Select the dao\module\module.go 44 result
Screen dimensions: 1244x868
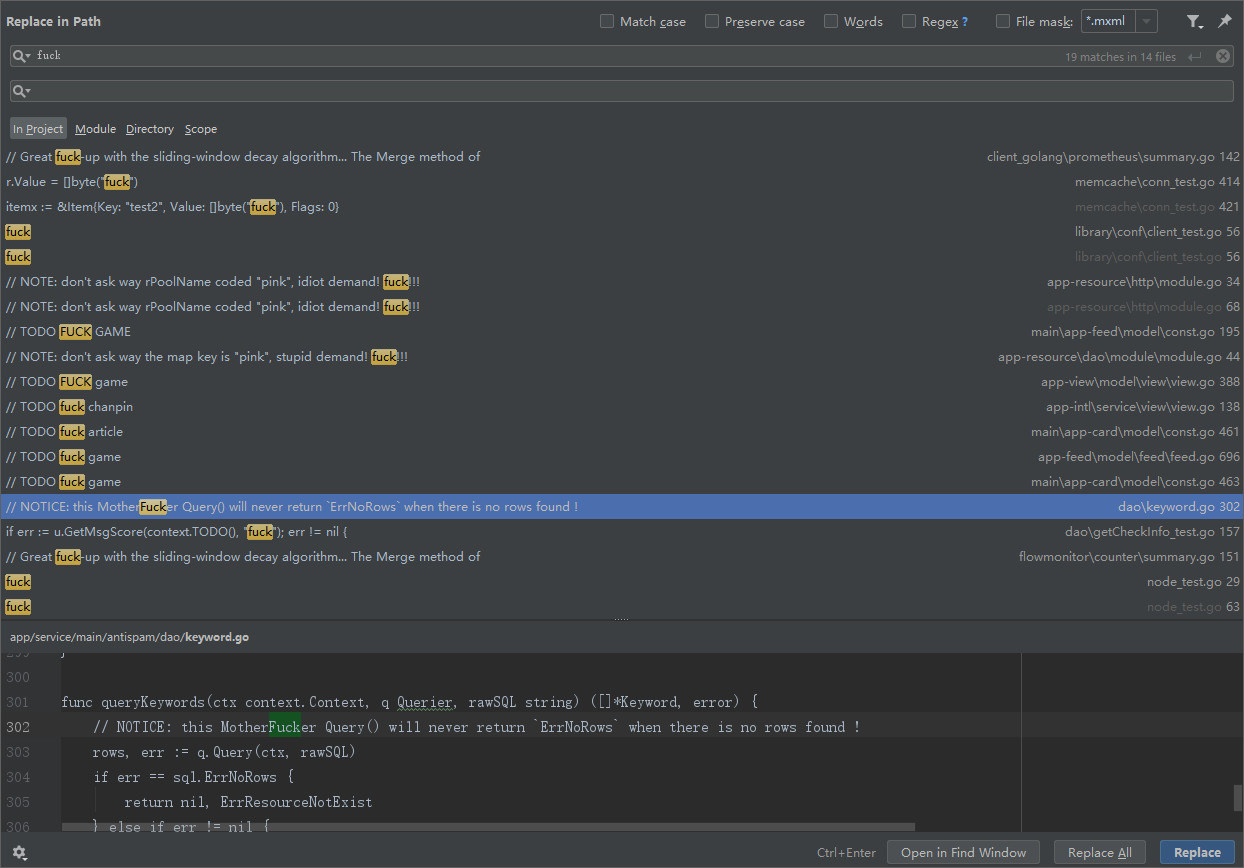pos(622,357)
